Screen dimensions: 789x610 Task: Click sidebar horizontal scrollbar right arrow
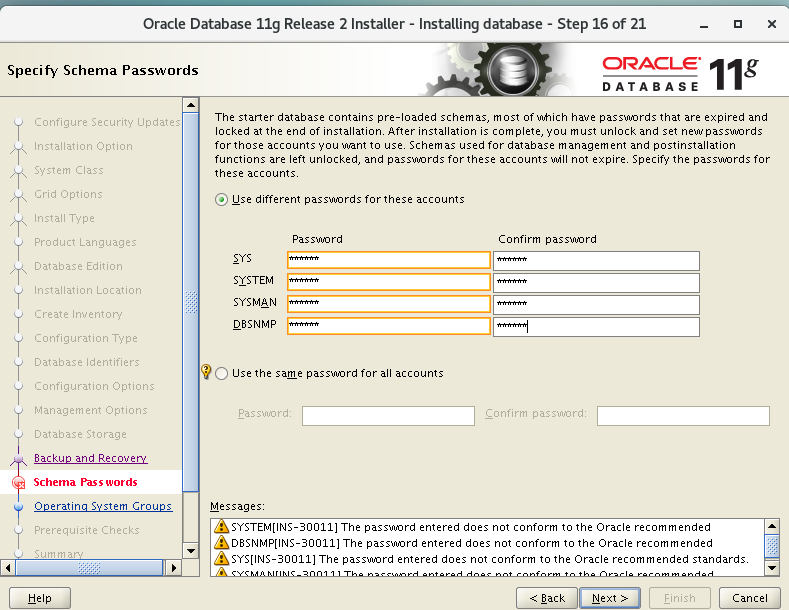point(174,568)
